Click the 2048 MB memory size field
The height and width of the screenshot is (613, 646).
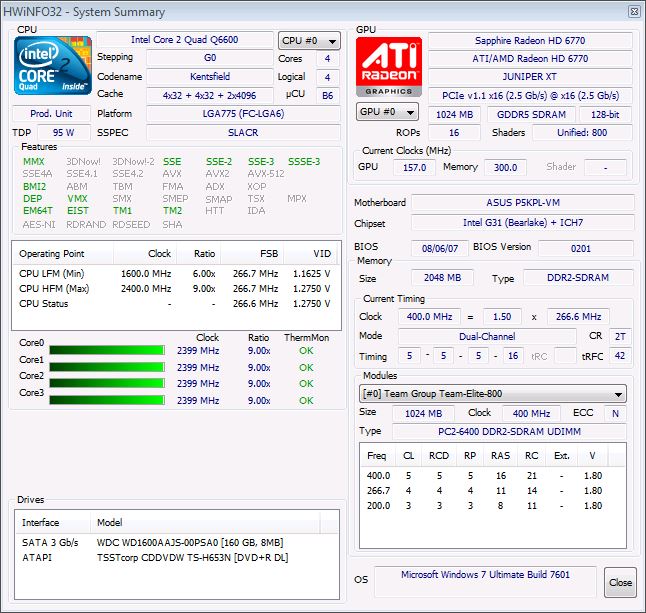(442, 278)
